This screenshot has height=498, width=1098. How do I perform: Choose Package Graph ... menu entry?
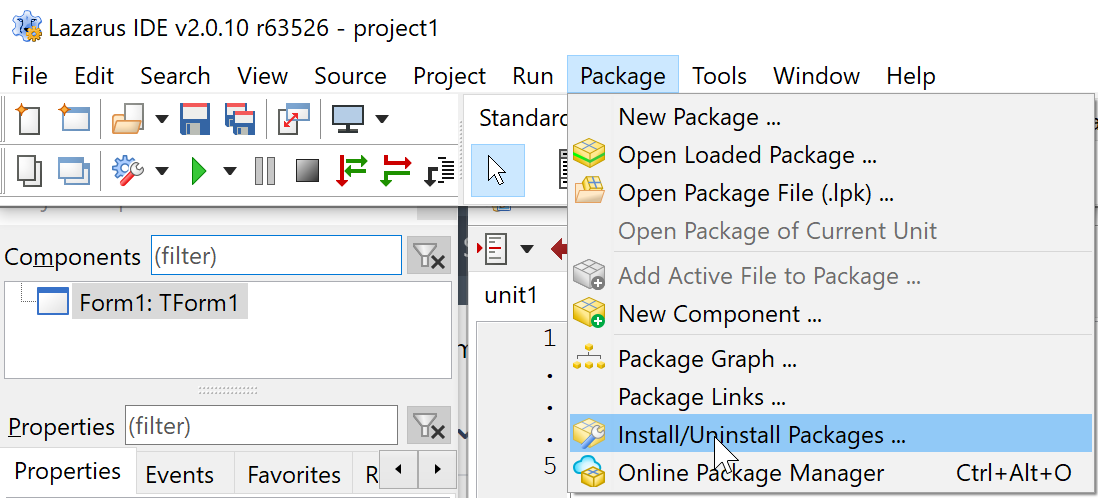(830, 359)
